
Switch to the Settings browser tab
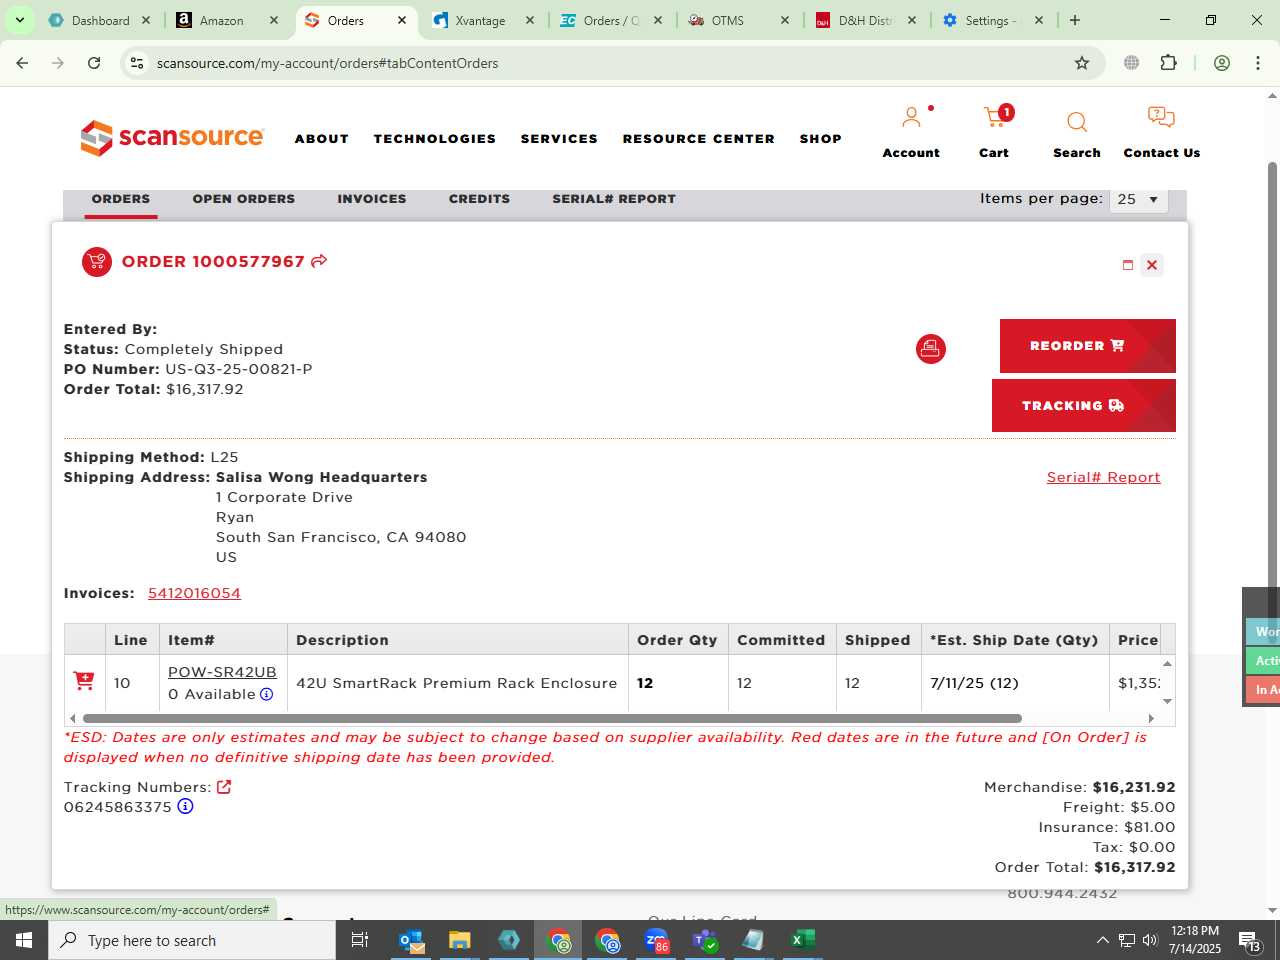(993, 20)
